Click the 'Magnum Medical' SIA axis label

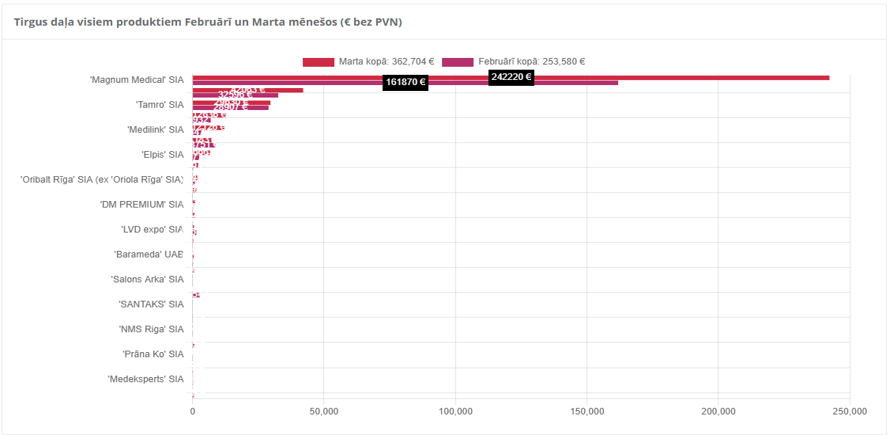(x=137, y=80)
